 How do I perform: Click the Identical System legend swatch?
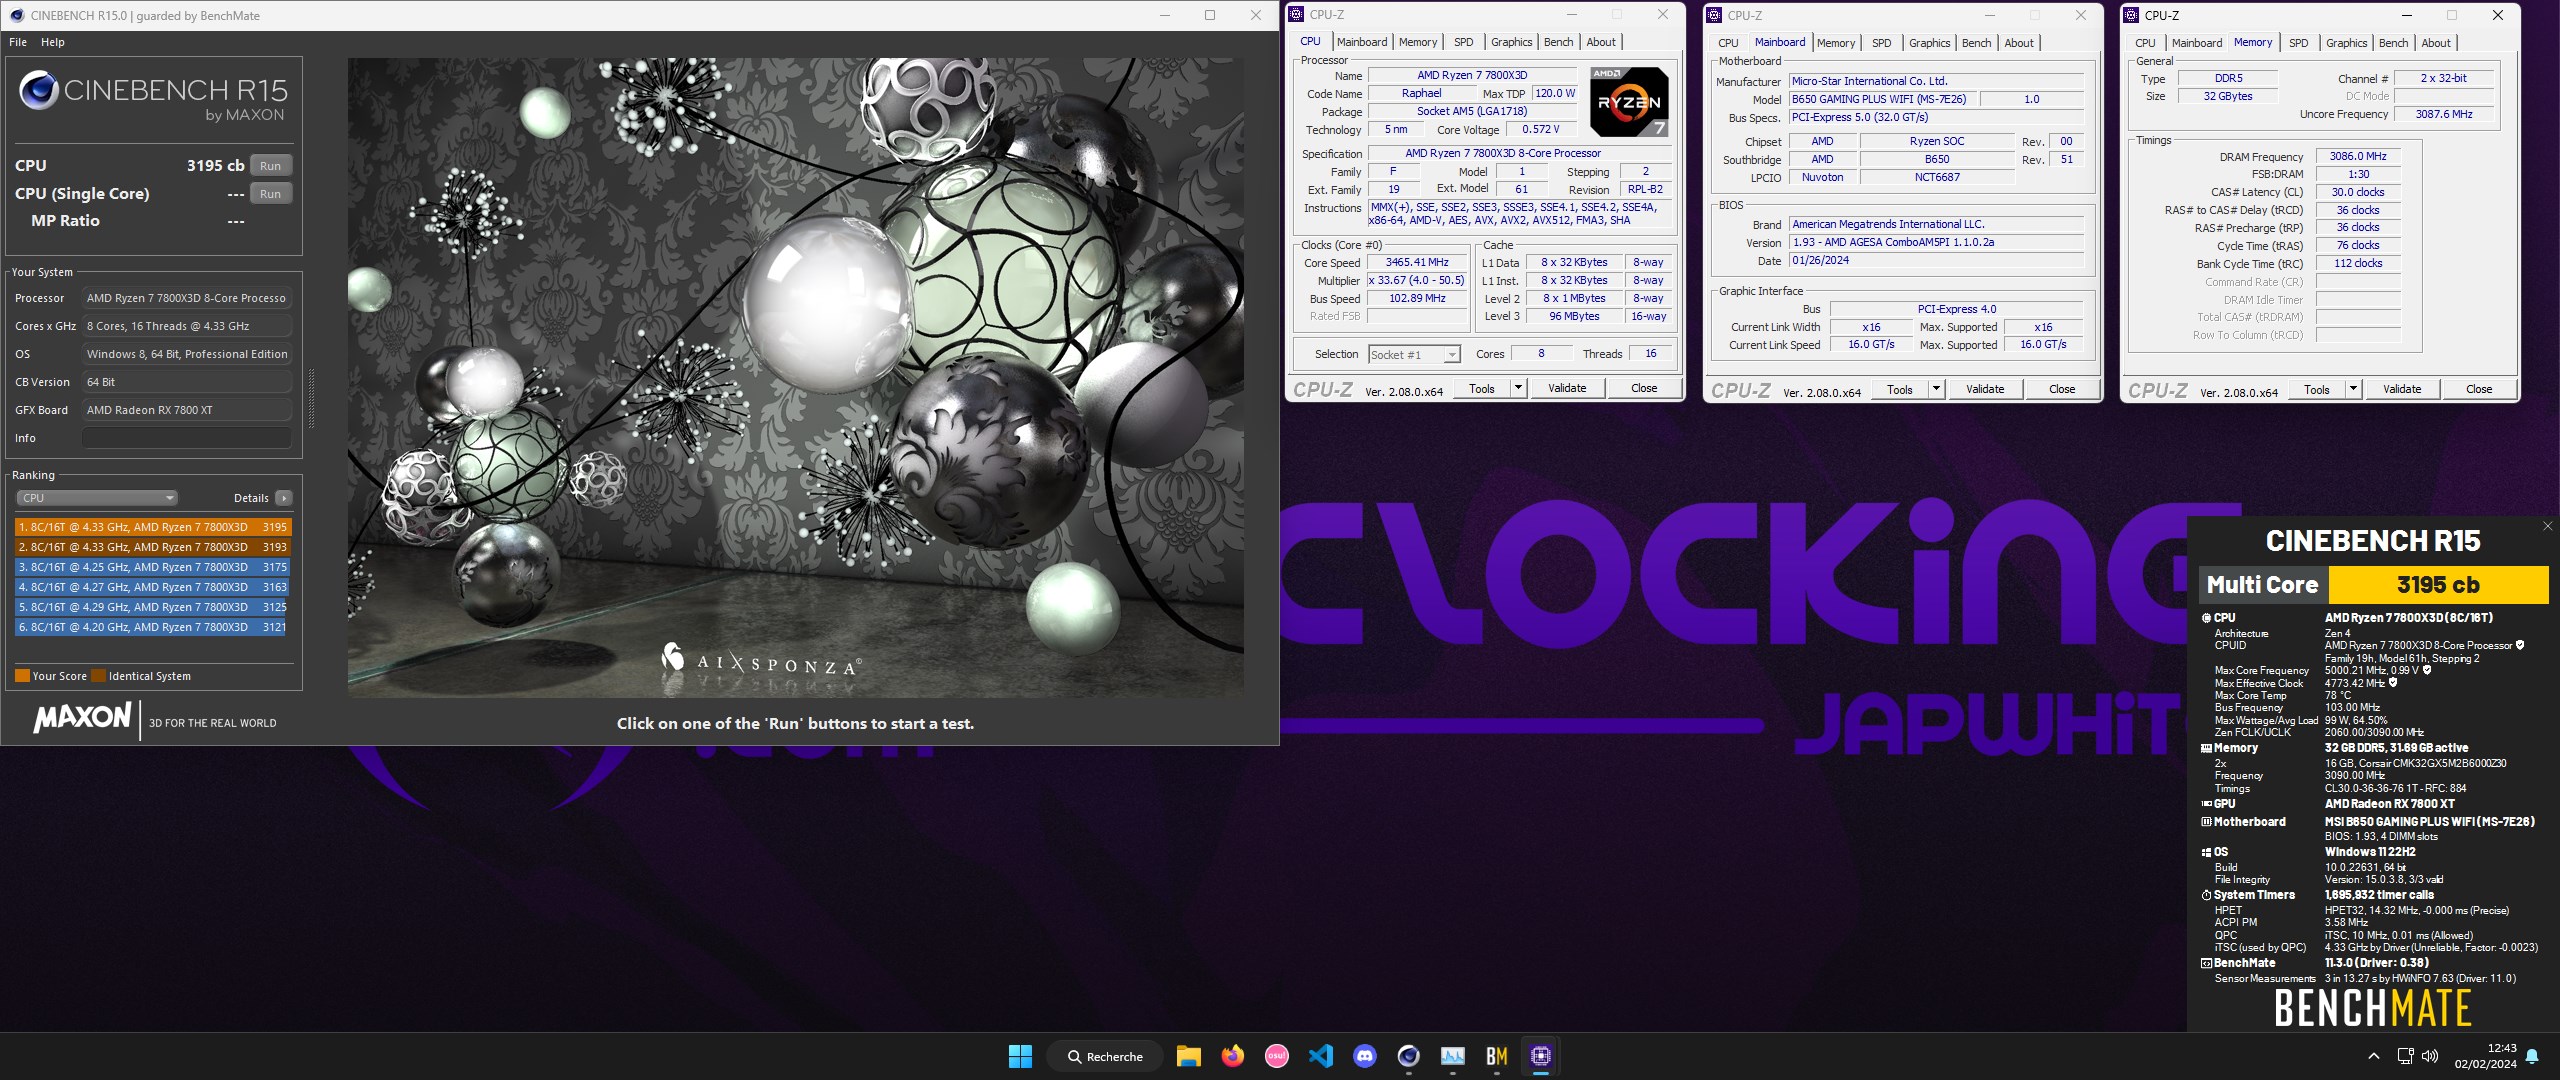tap(98, 676)
